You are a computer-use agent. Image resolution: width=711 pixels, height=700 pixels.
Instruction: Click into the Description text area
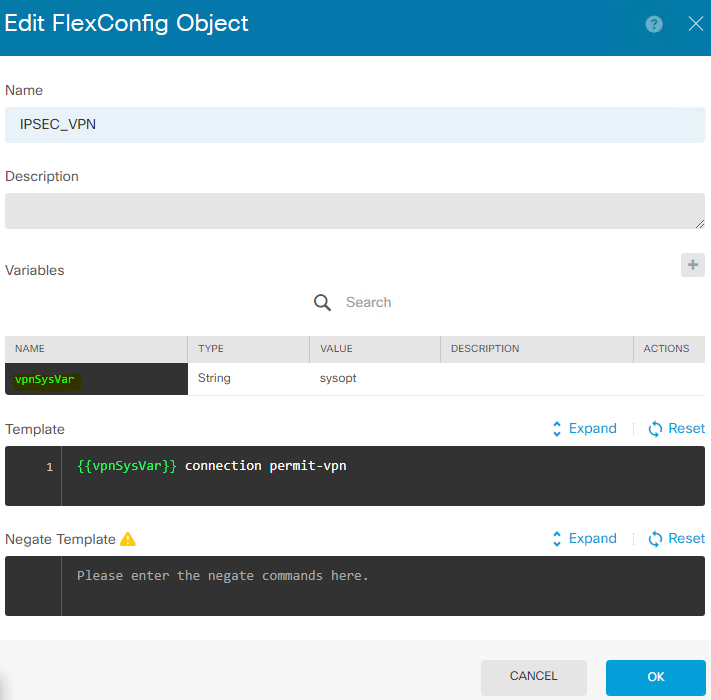(x=355, y=211)
